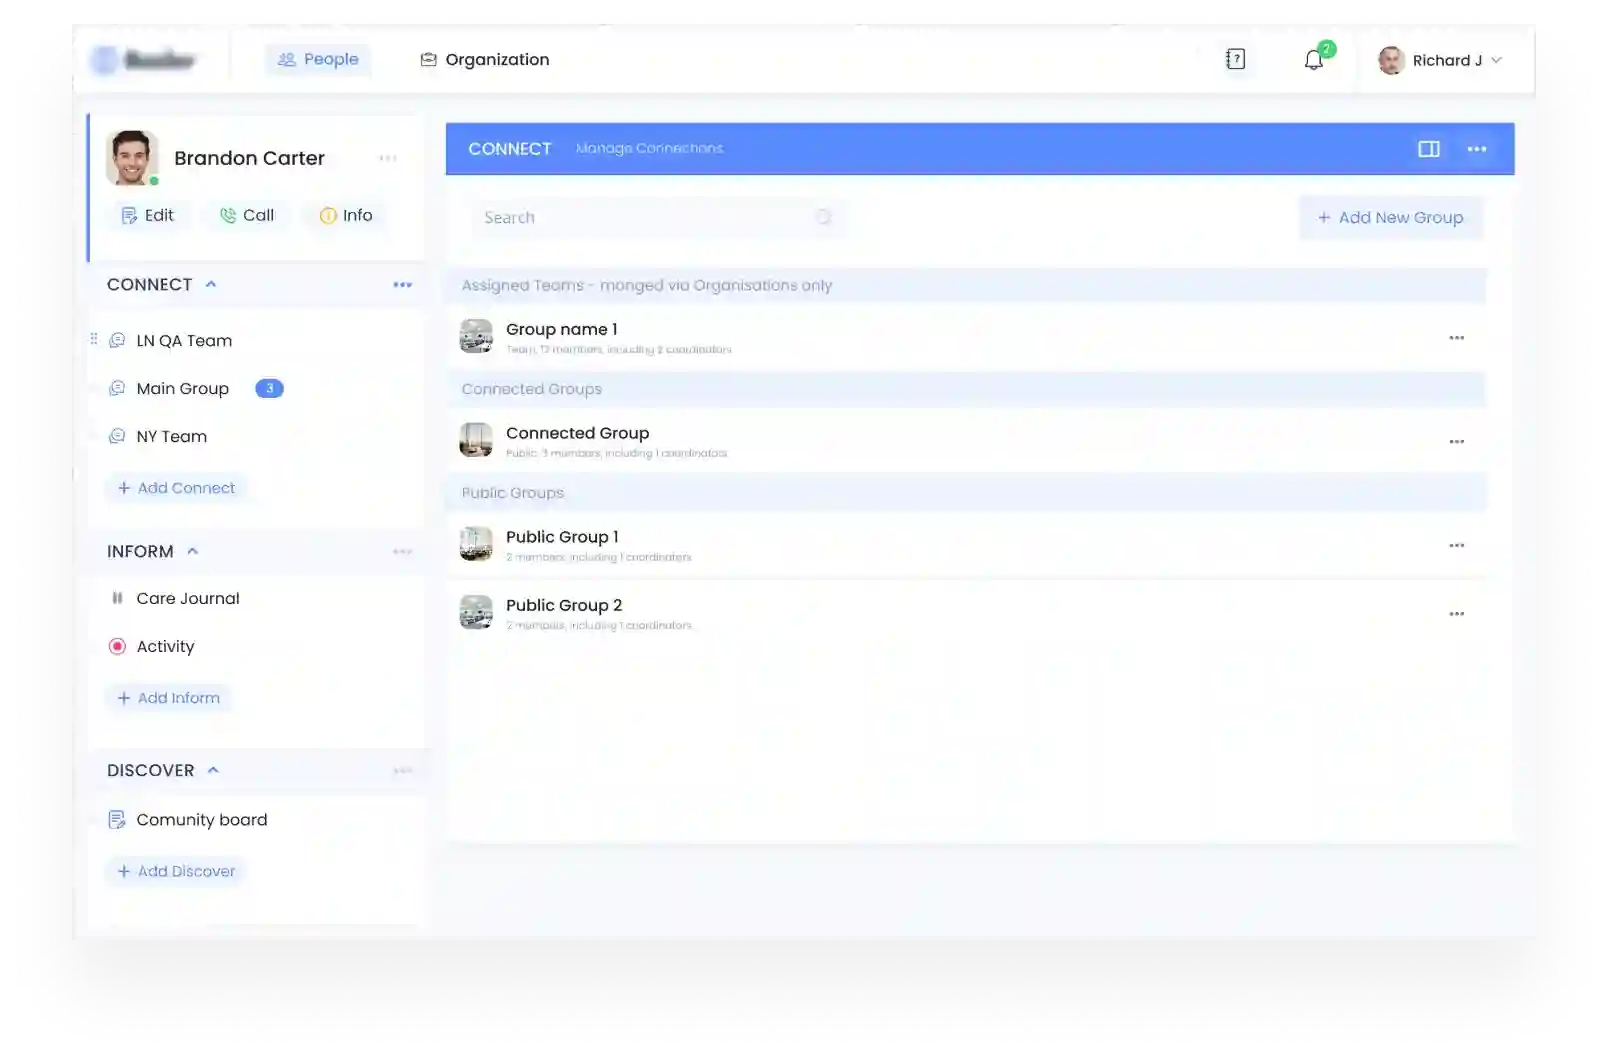Open Brandon Carter's more options dots

click(x=388, y=158)
